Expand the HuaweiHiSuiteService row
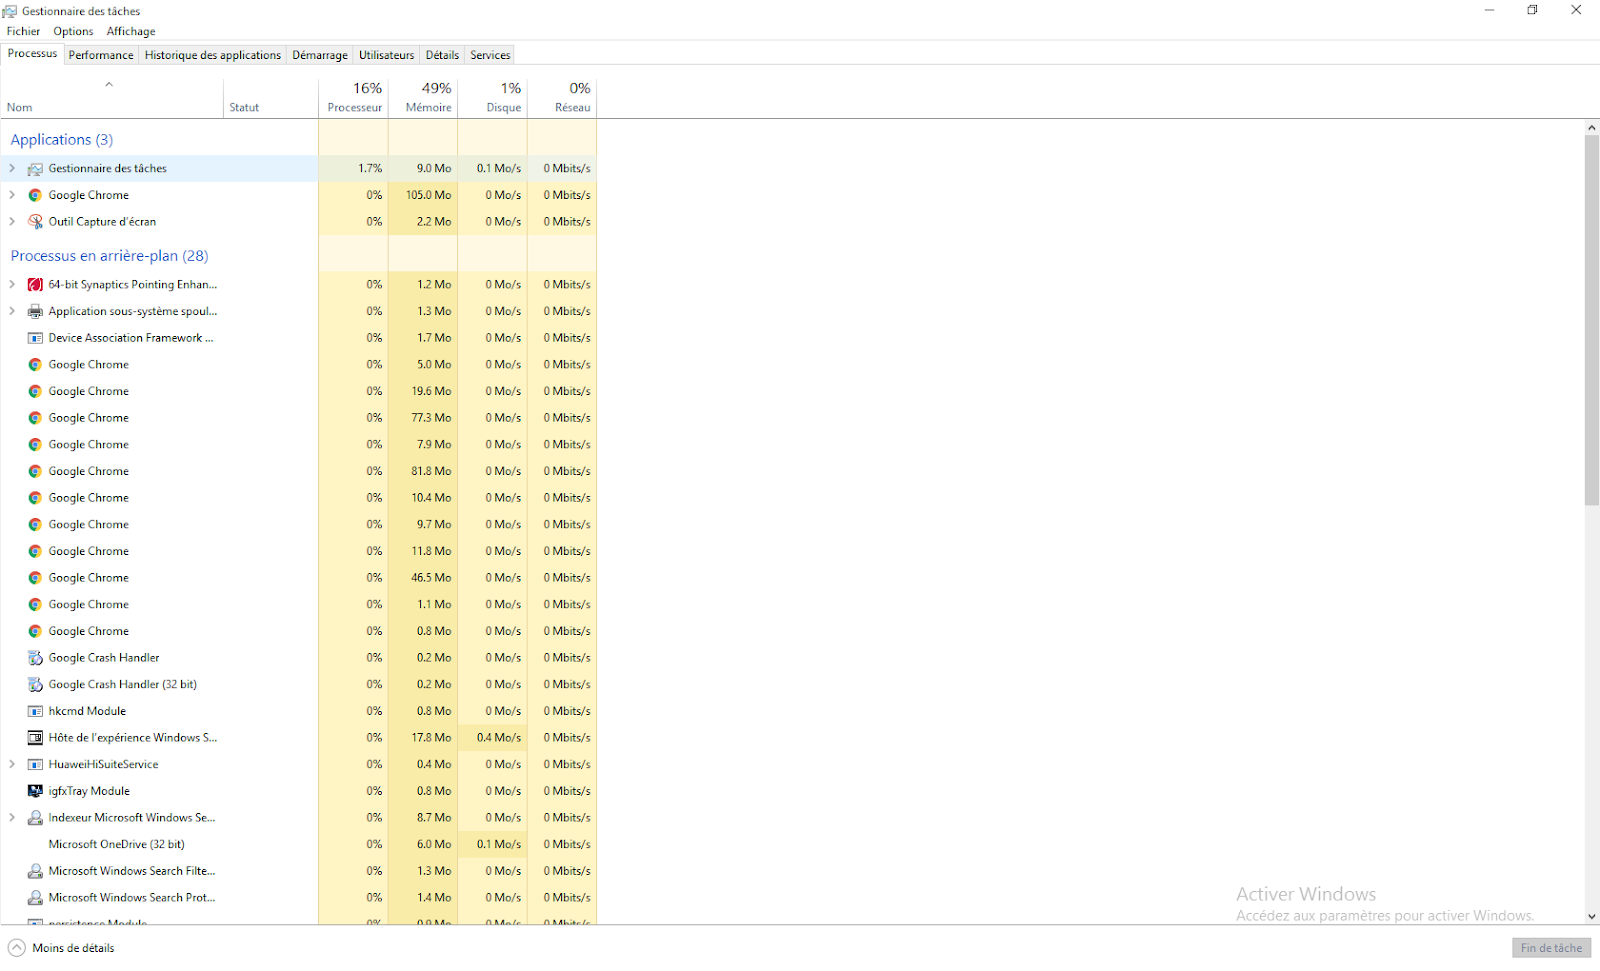This screenshot has height=971, width=1600. pos(12,764)
